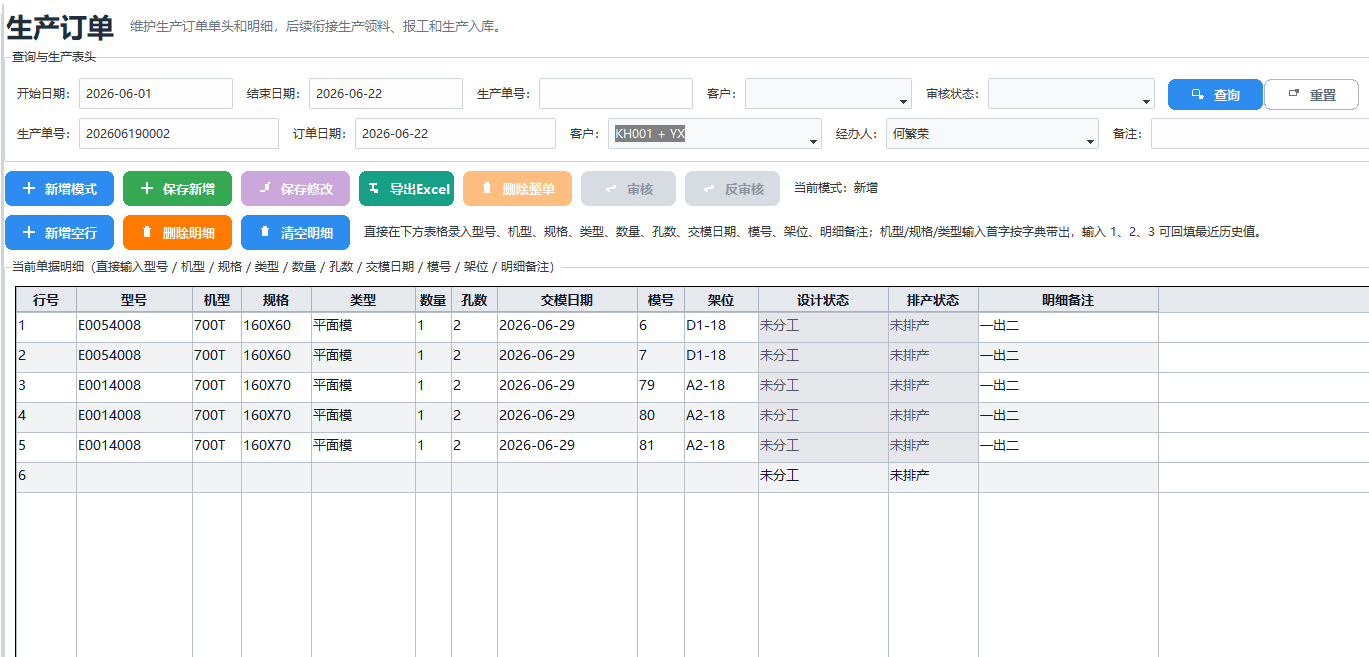Add an empty row with 新增空行
Image resolution: width=1369 pixels, height=657 pixels.
click(x=59, y=232)
